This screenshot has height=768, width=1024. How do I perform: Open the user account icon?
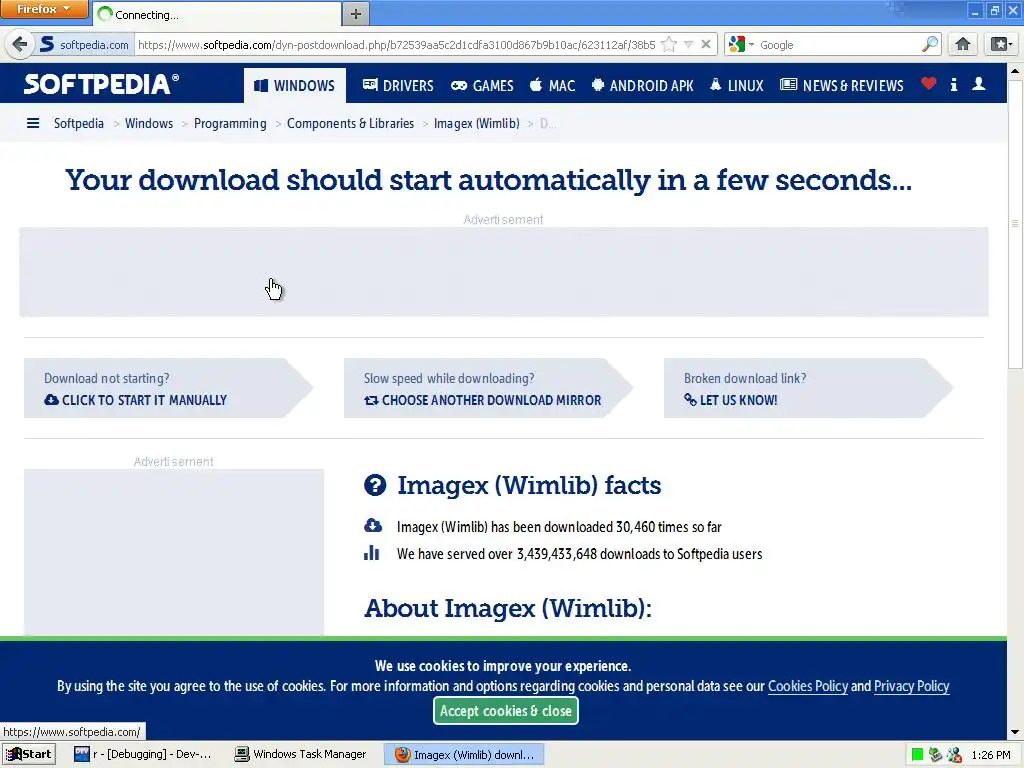pyautogui.click(x=979, y=84)
